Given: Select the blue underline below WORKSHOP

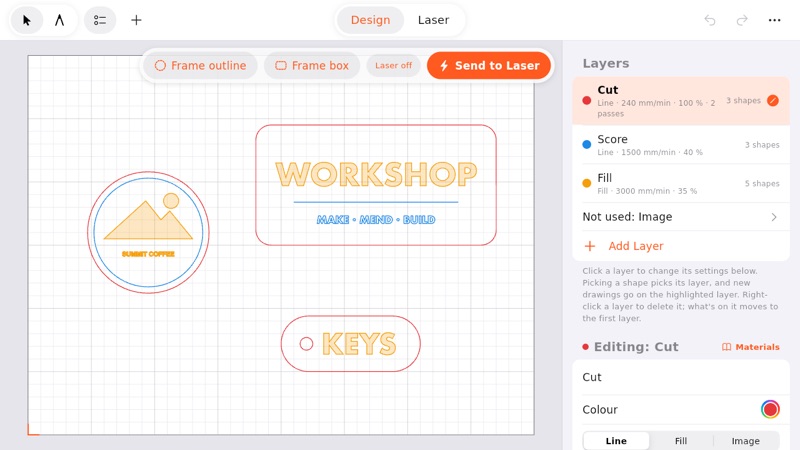Looking at the screenshot, I should click(376, 203).
